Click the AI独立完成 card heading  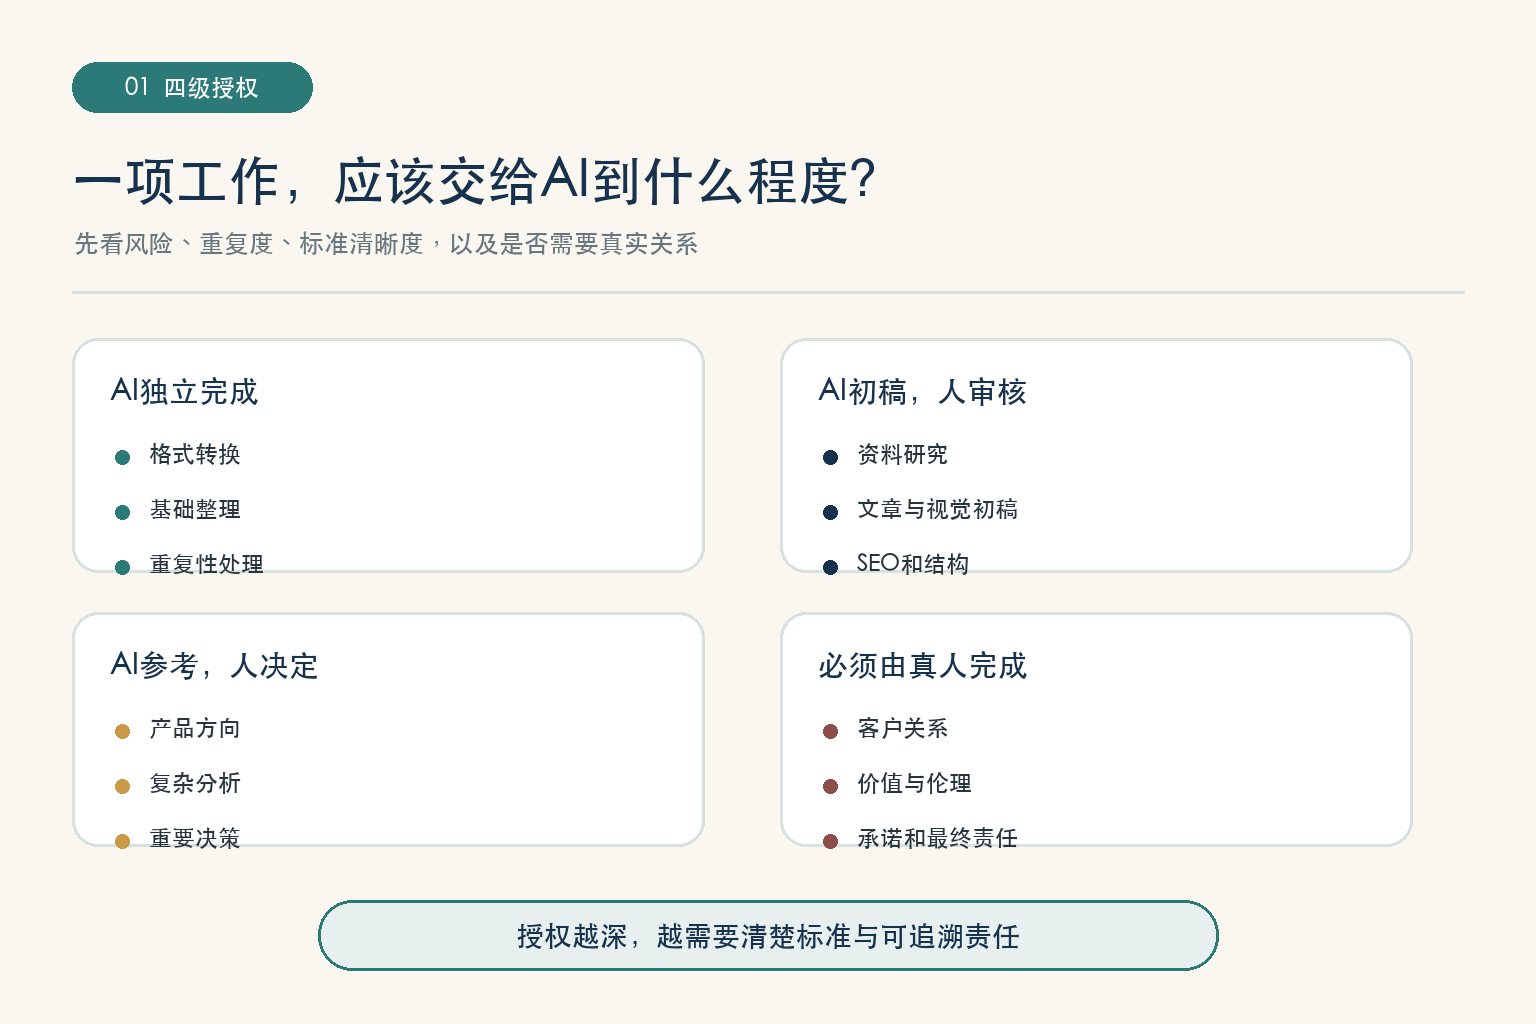184,391
